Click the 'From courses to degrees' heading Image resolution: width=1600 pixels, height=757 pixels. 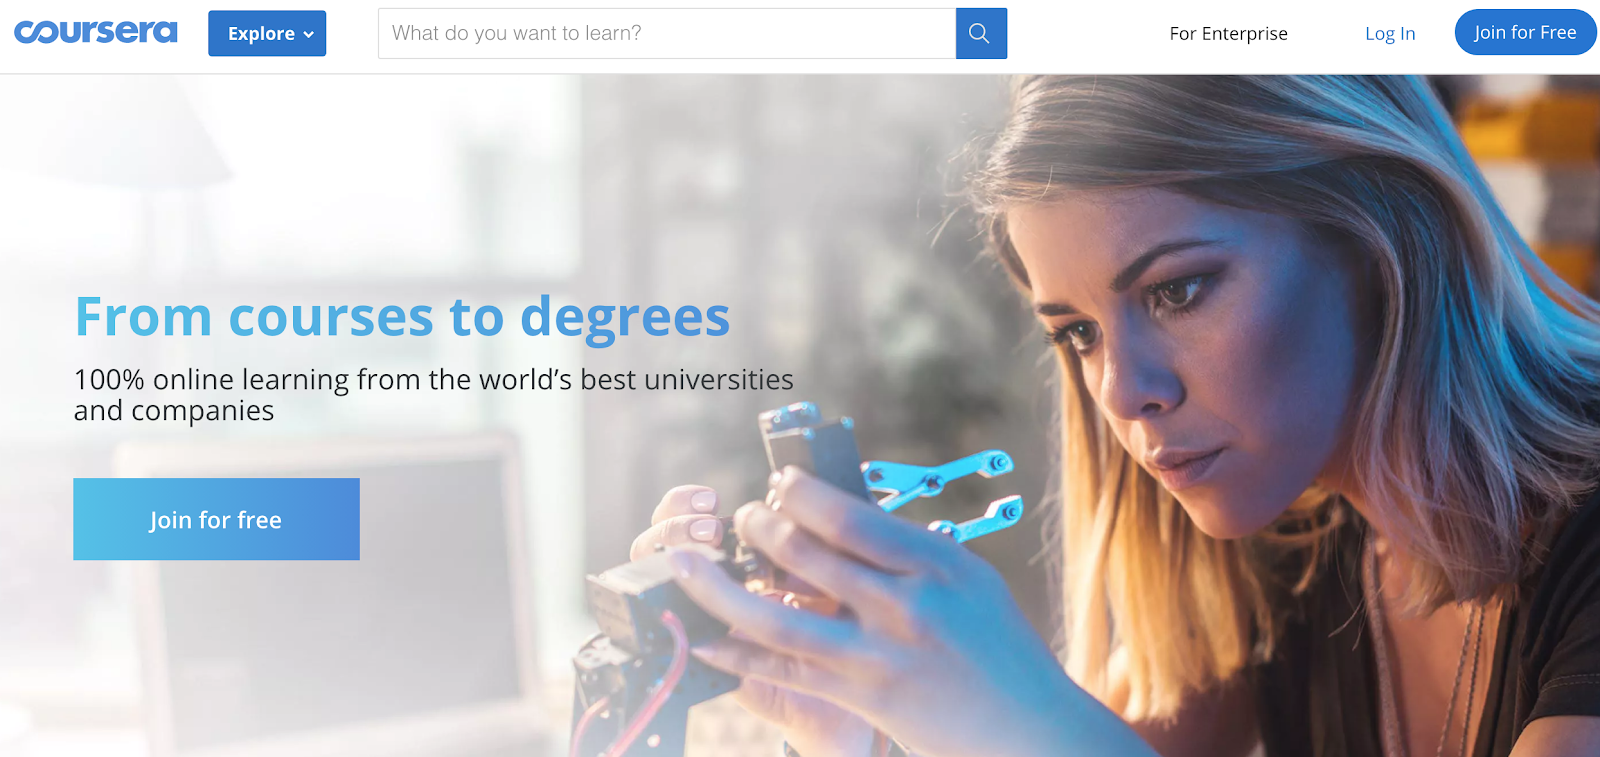pyautogui.click(x=402, y=317)
